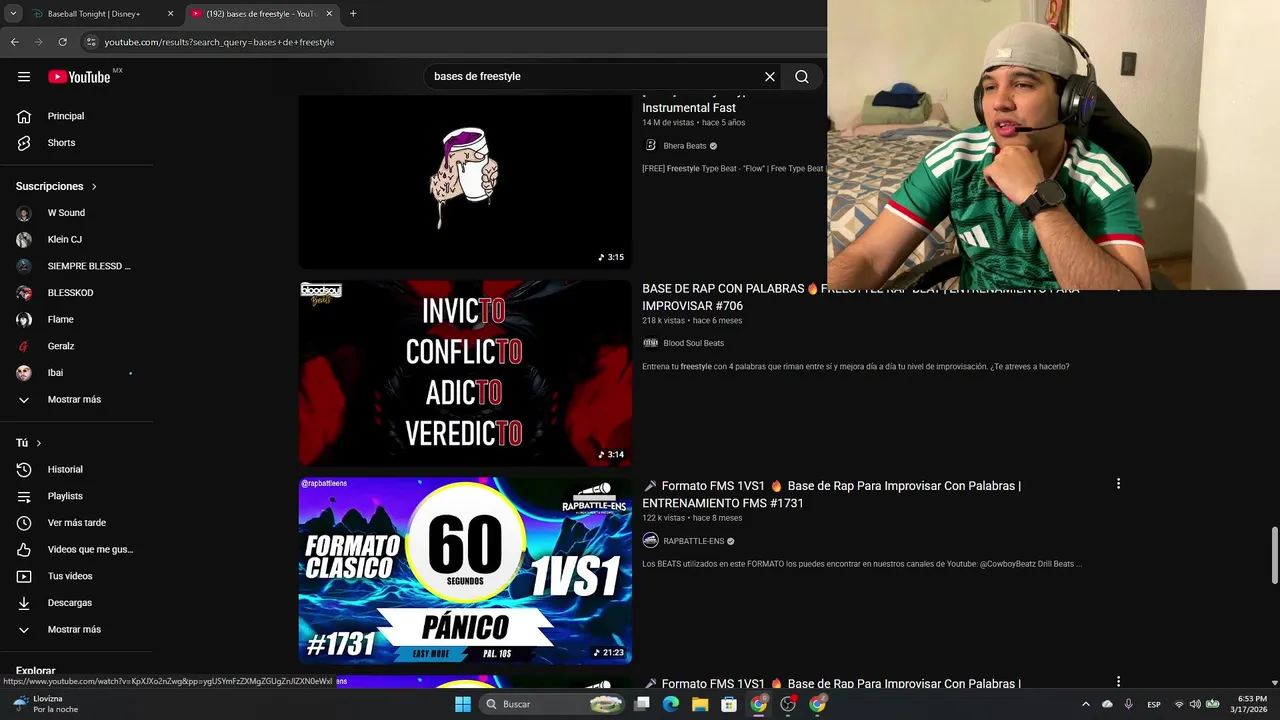Screen dimensions: 1280x720
Task: Close the Baseball Tonight tab
Action: pyautogui.click(x=170, y=14)
